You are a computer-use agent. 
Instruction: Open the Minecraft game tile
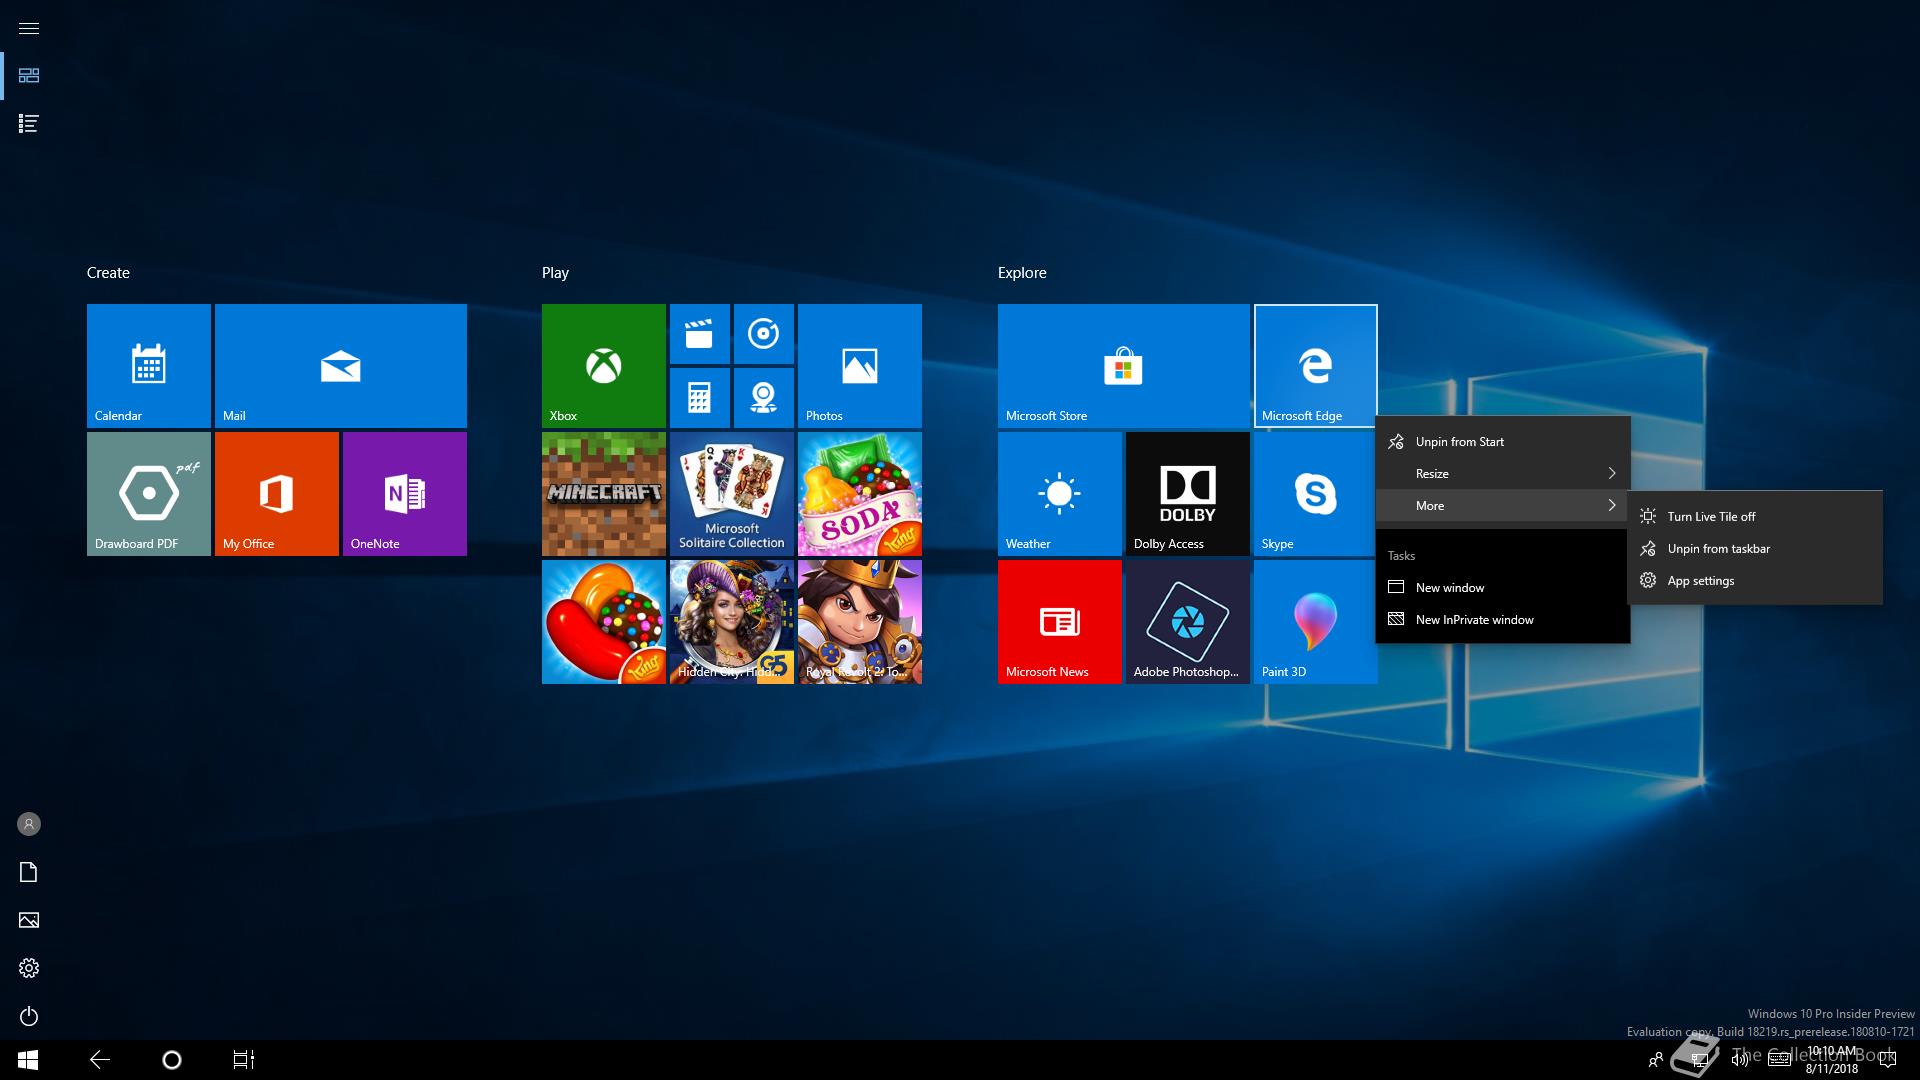click(603, 494)
